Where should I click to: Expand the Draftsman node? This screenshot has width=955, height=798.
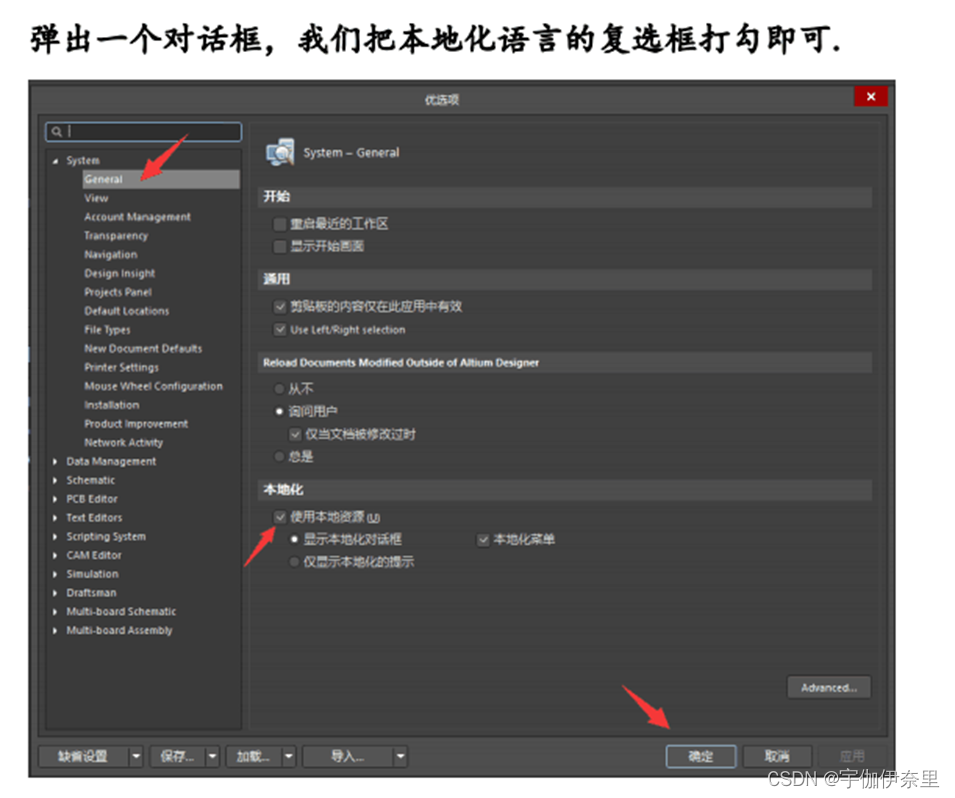click(x=55, y=593)
